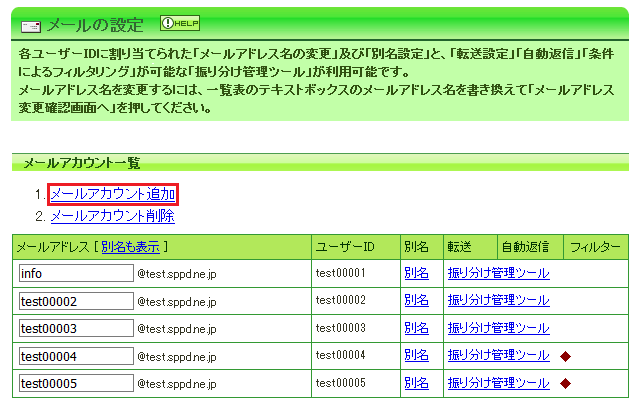Open 振り分け管理ツール in test00004 row
This screenshot has width=640, height=415.
click(x=498, y=355)
